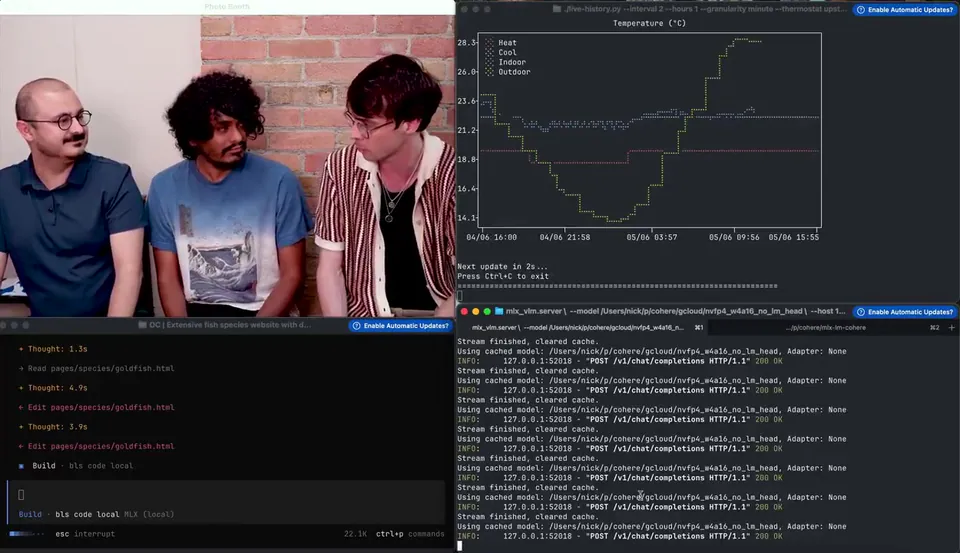The width and height of the screenshot is (960, 553).
Task: Click the Heat legend marker in chart
Action: click(489, 43)
